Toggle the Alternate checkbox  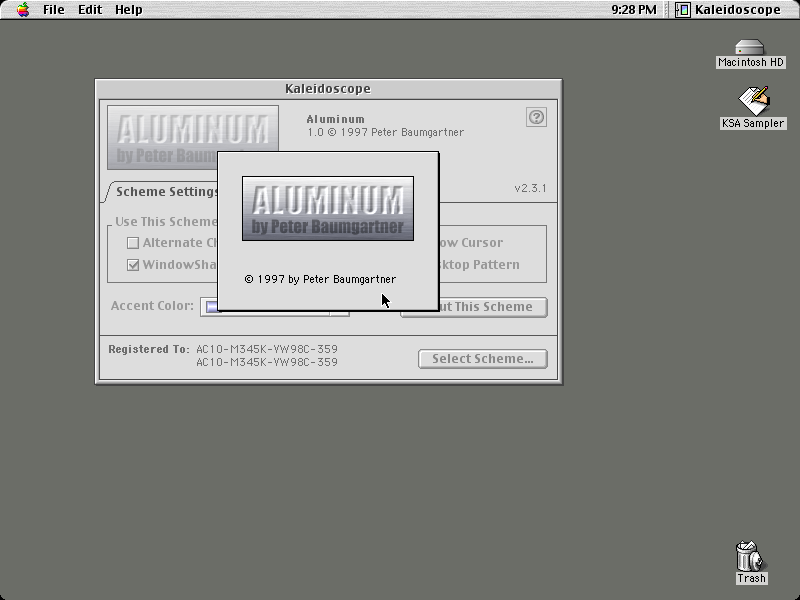[133, 243]
